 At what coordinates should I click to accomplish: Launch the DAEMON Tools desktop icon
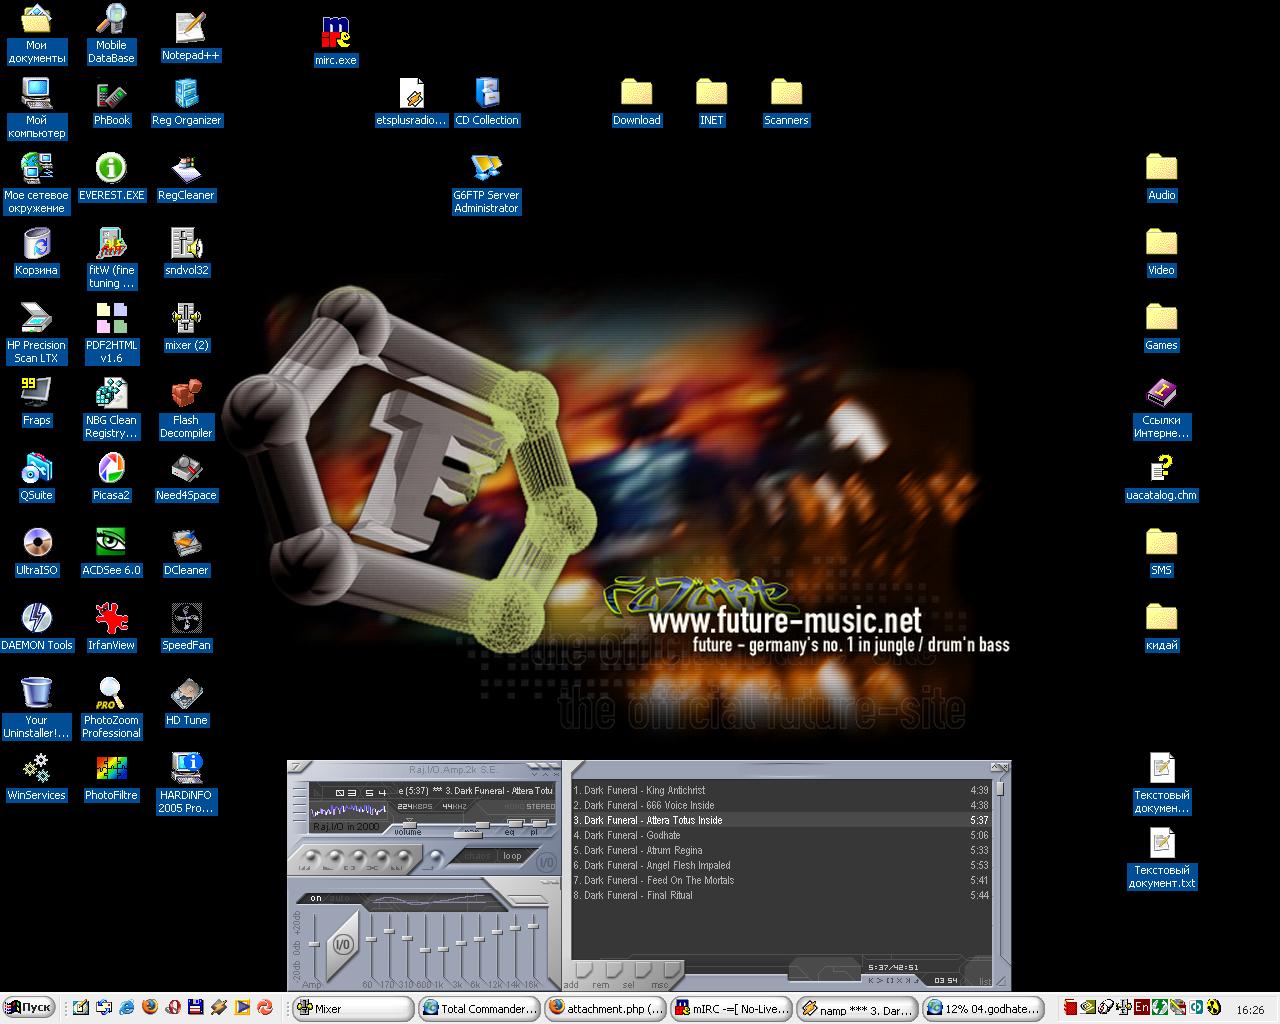(37, 618)
